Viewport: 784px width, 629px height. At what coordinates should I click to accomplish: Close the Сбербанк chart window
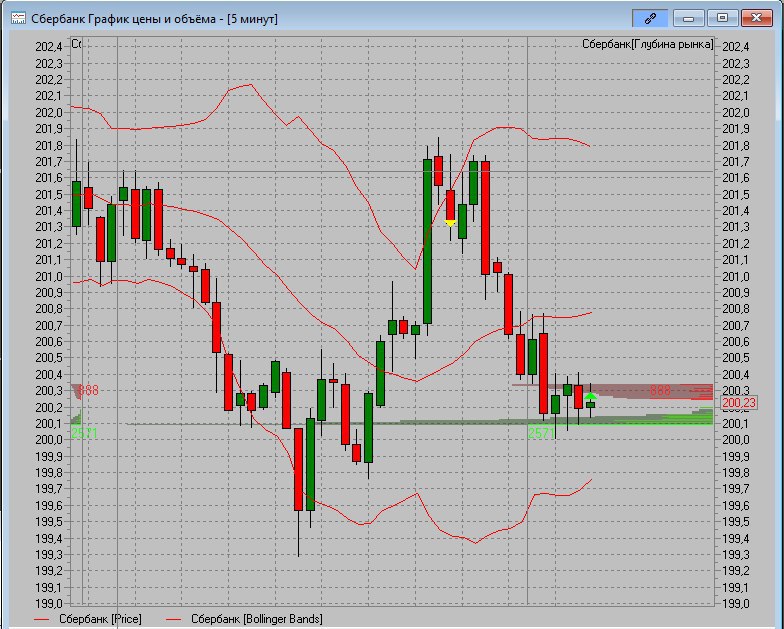click(756, 18)
